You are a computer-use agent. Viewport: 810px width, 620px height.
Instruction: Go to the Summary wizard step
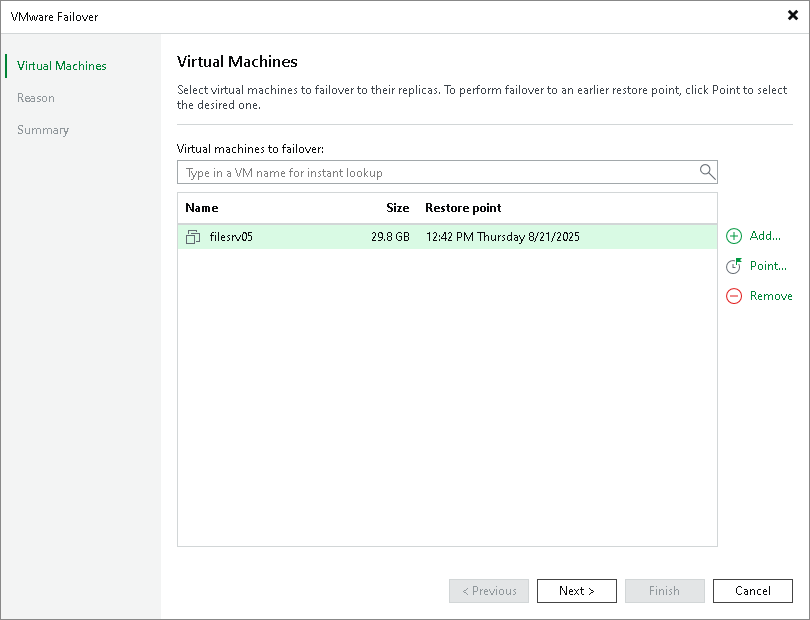43,130
